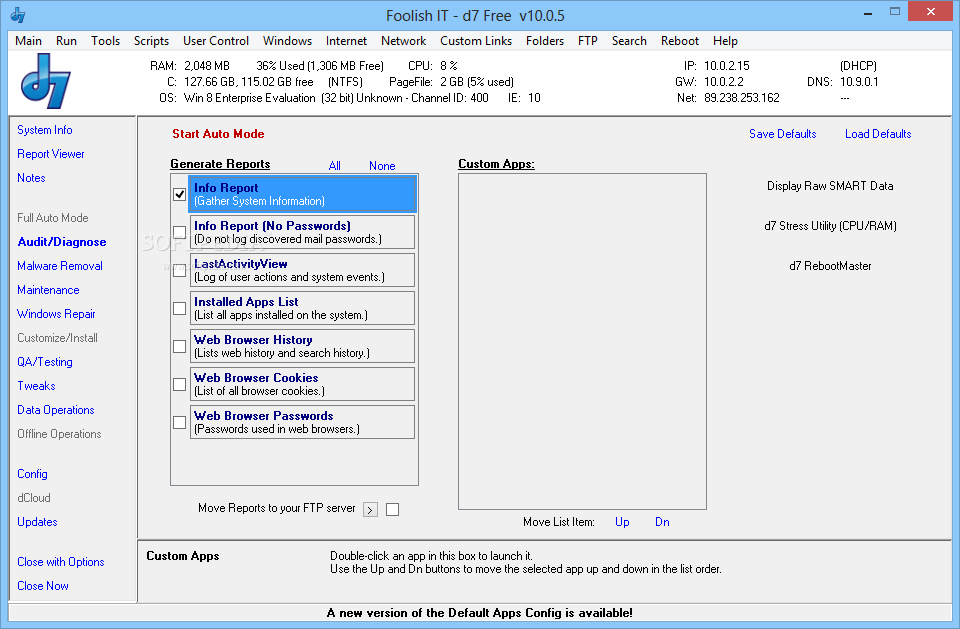Open System Info in sidebar
960x629 pixels.
(45, 130)
